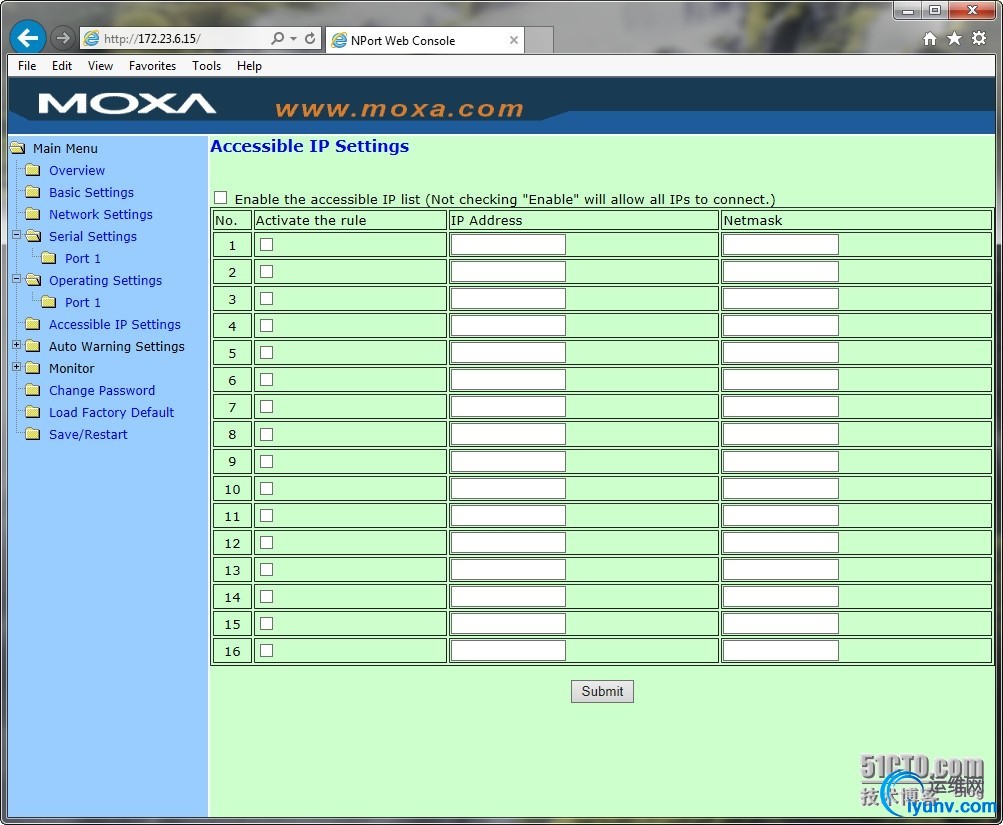The height and width of the screenshot is (825, 1003).
Task: Close the NPort Web Console tab
Action: point(514,40)
